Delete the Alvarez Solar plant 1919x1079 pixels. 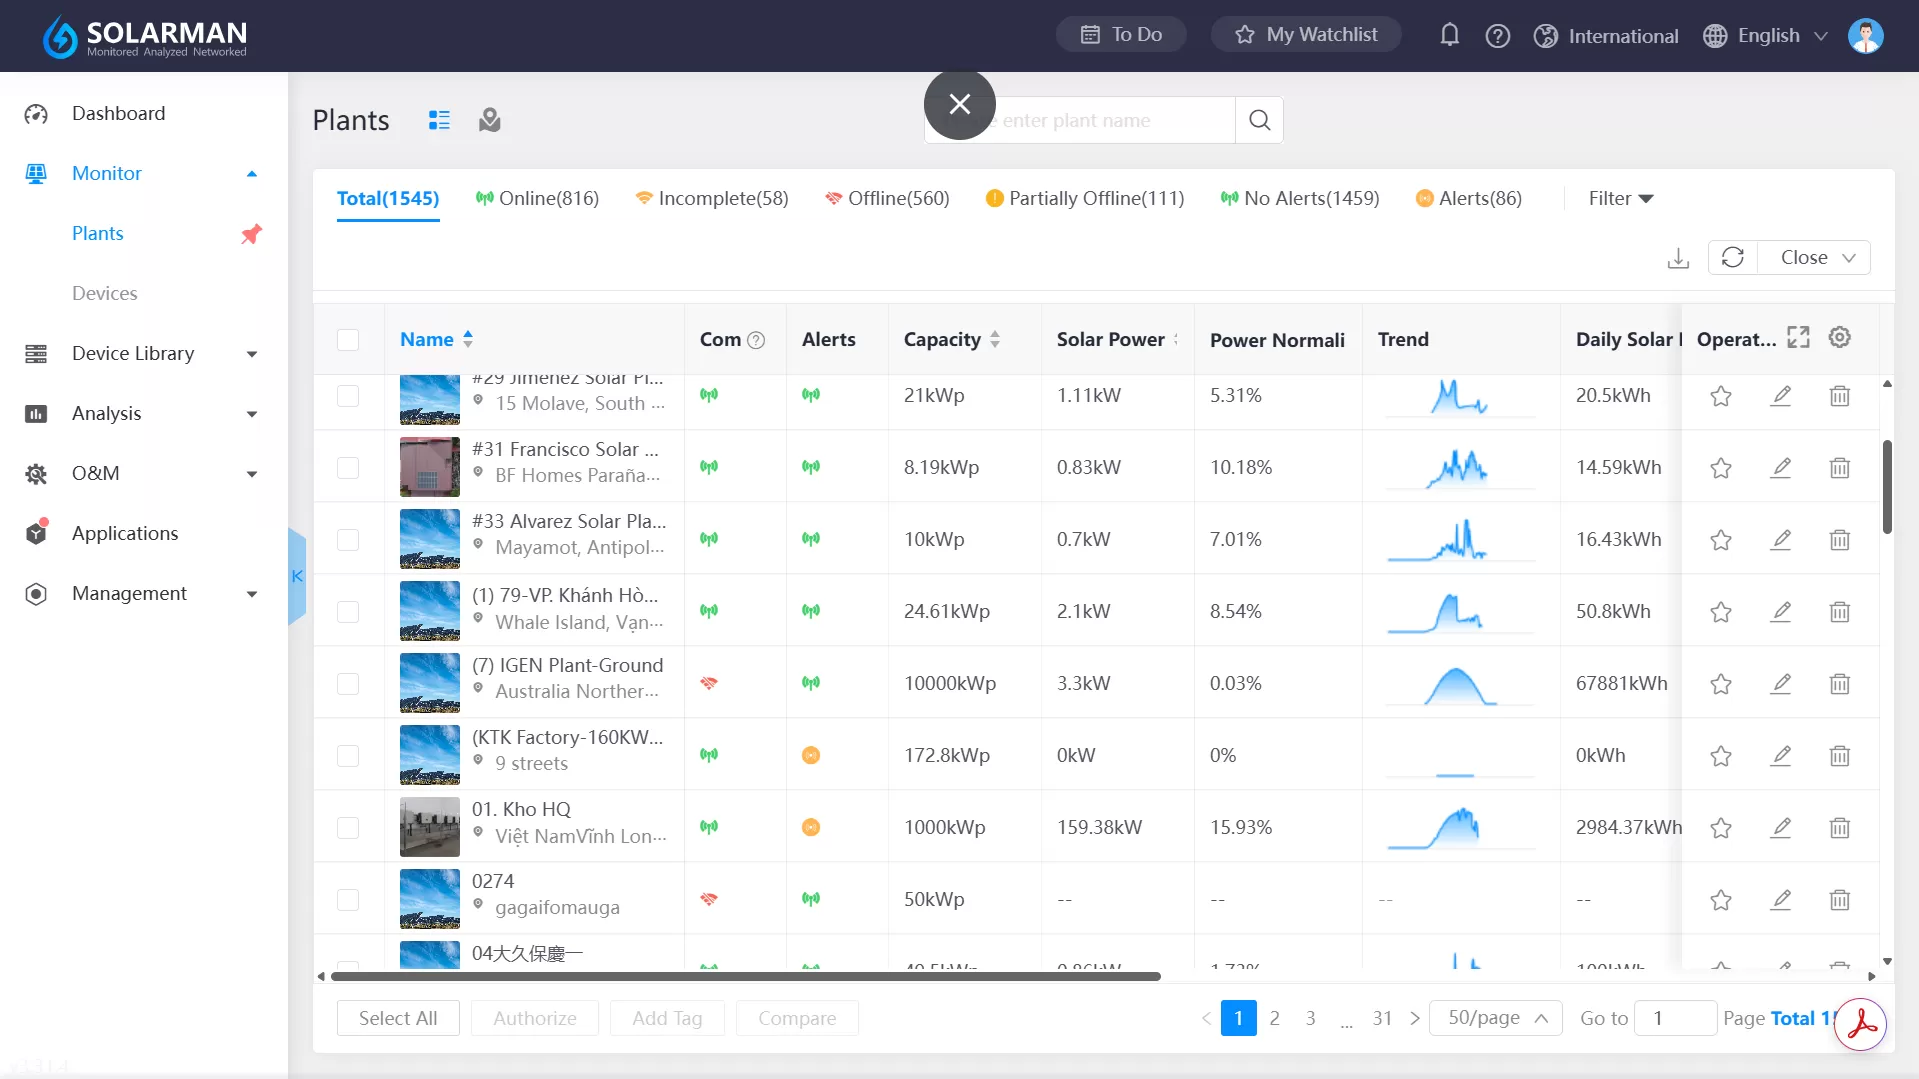tap(1840, 540)
